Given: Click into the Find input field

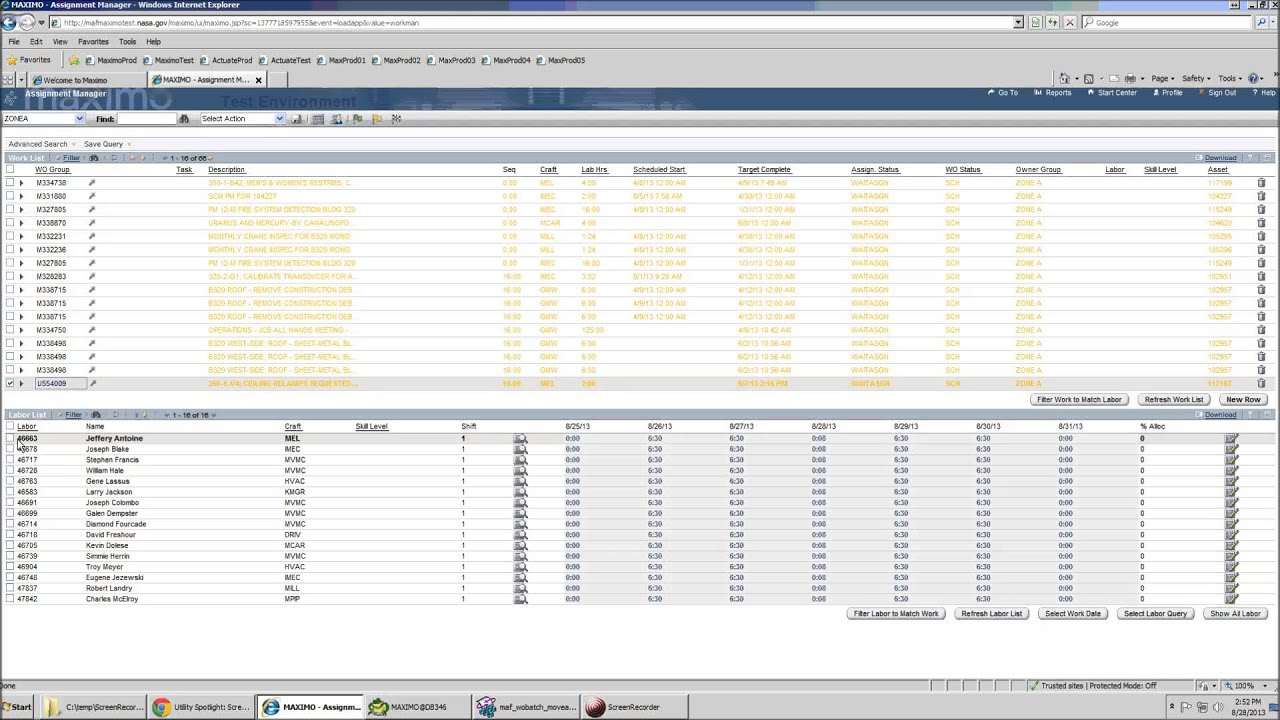Looking at the screenshot, I should [147, 119].
